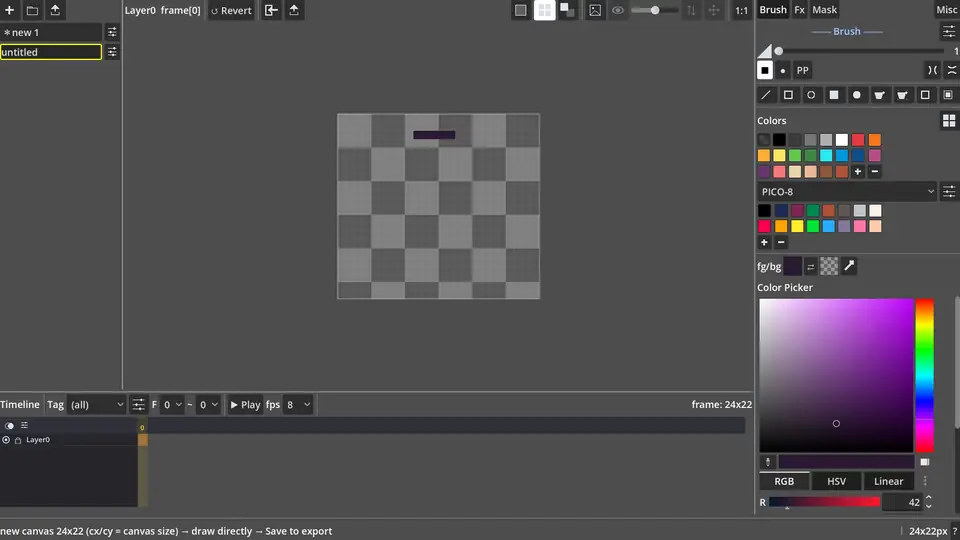This screenshot has height=540, width=960.
Task: Click the foreground color swatch beside fg/bg
Action: (793, 266)
